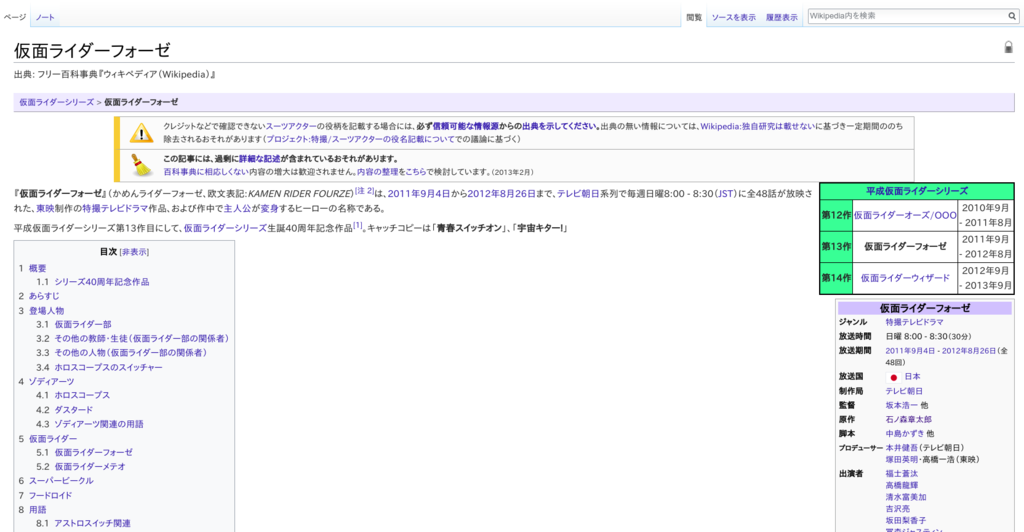The height and width of the screenshot is (532, 1024).
Task: Click the broom cleanup notice icon
Action: (x=141, y=165)
